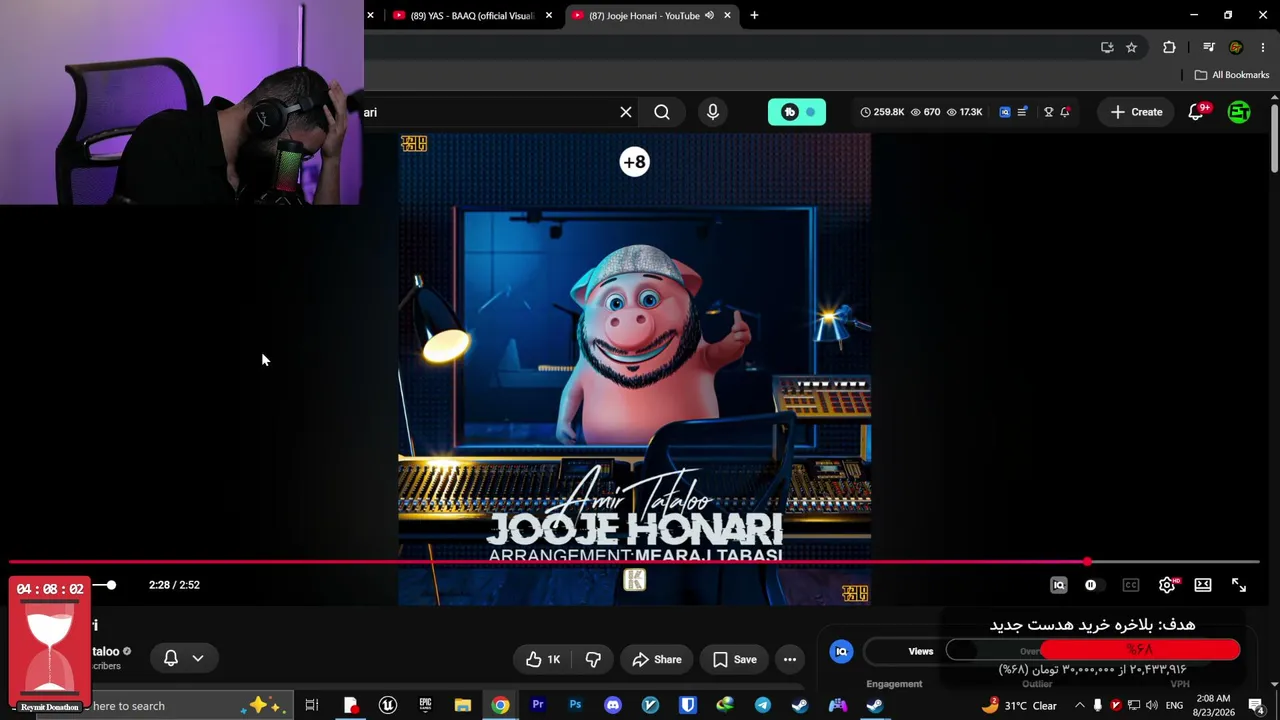The width and height of the screenshot is (1280, 720).
Task: Open the ET account avatar menu
Action: click(x=1239, y=112)
